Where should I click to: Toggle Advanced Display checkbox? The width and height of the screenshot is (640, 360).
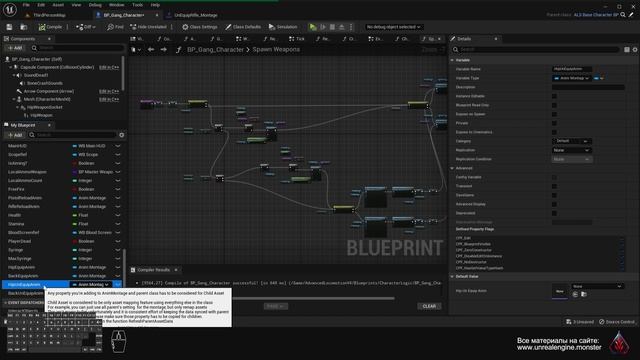[x=554, y=204]
